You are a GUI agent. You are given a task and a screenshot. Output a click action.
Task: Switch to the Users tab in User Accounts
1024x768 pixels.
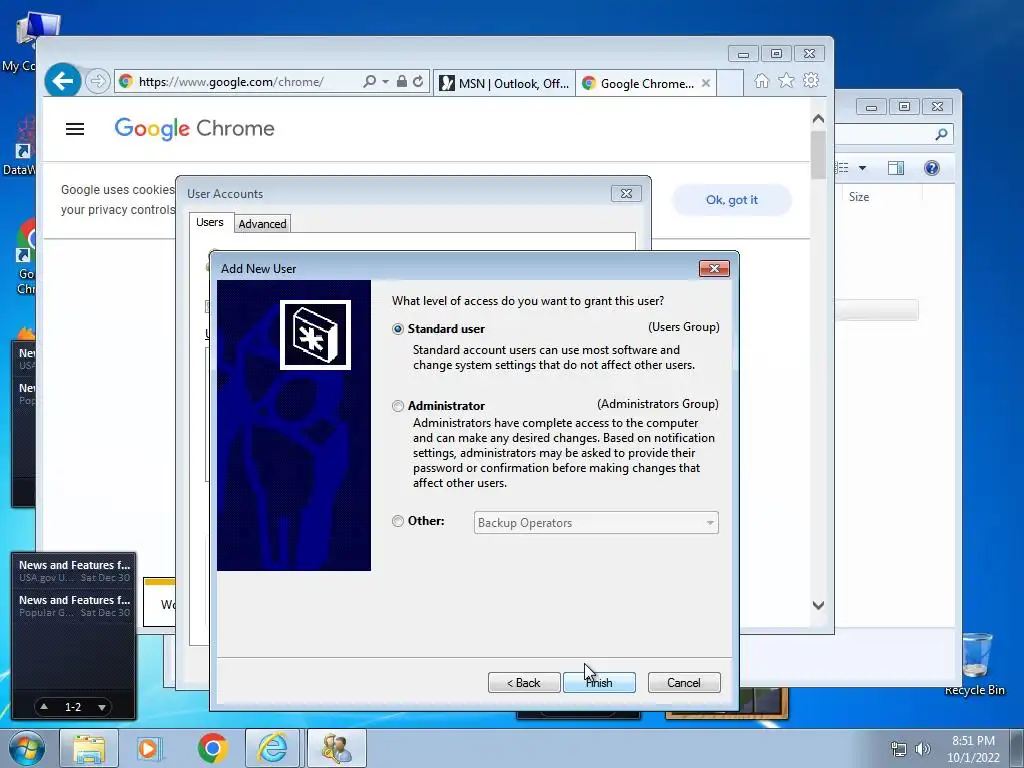coord(210,222)
